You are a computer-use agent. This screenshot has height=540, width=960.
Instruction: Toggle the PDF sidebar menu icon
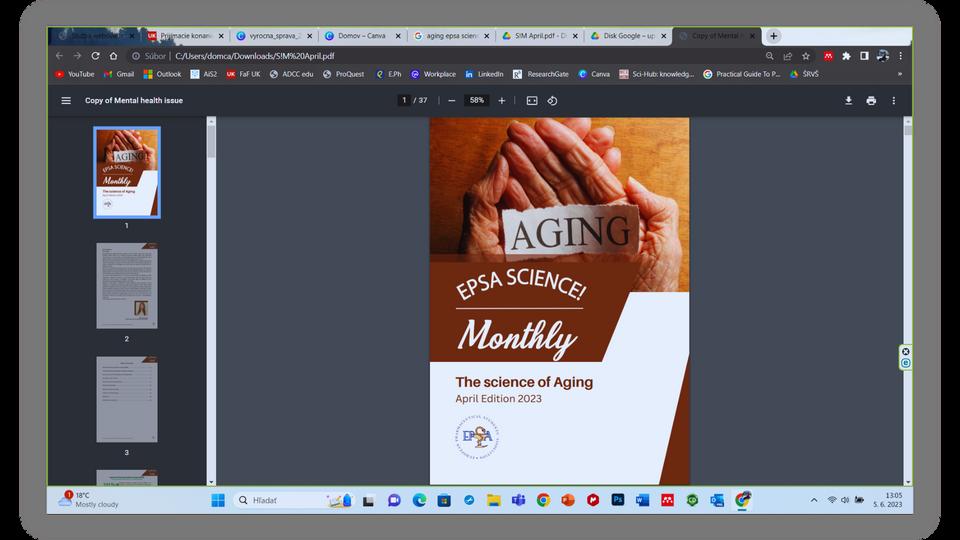tap(66, 100)
